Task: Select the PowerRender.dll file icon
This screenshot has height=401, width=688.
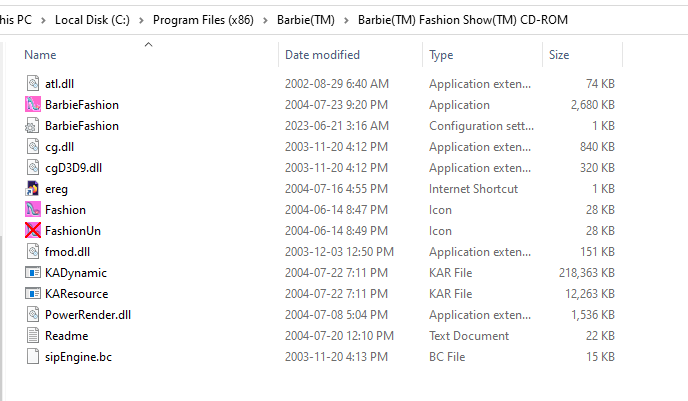Action: [x=32, y=314]
